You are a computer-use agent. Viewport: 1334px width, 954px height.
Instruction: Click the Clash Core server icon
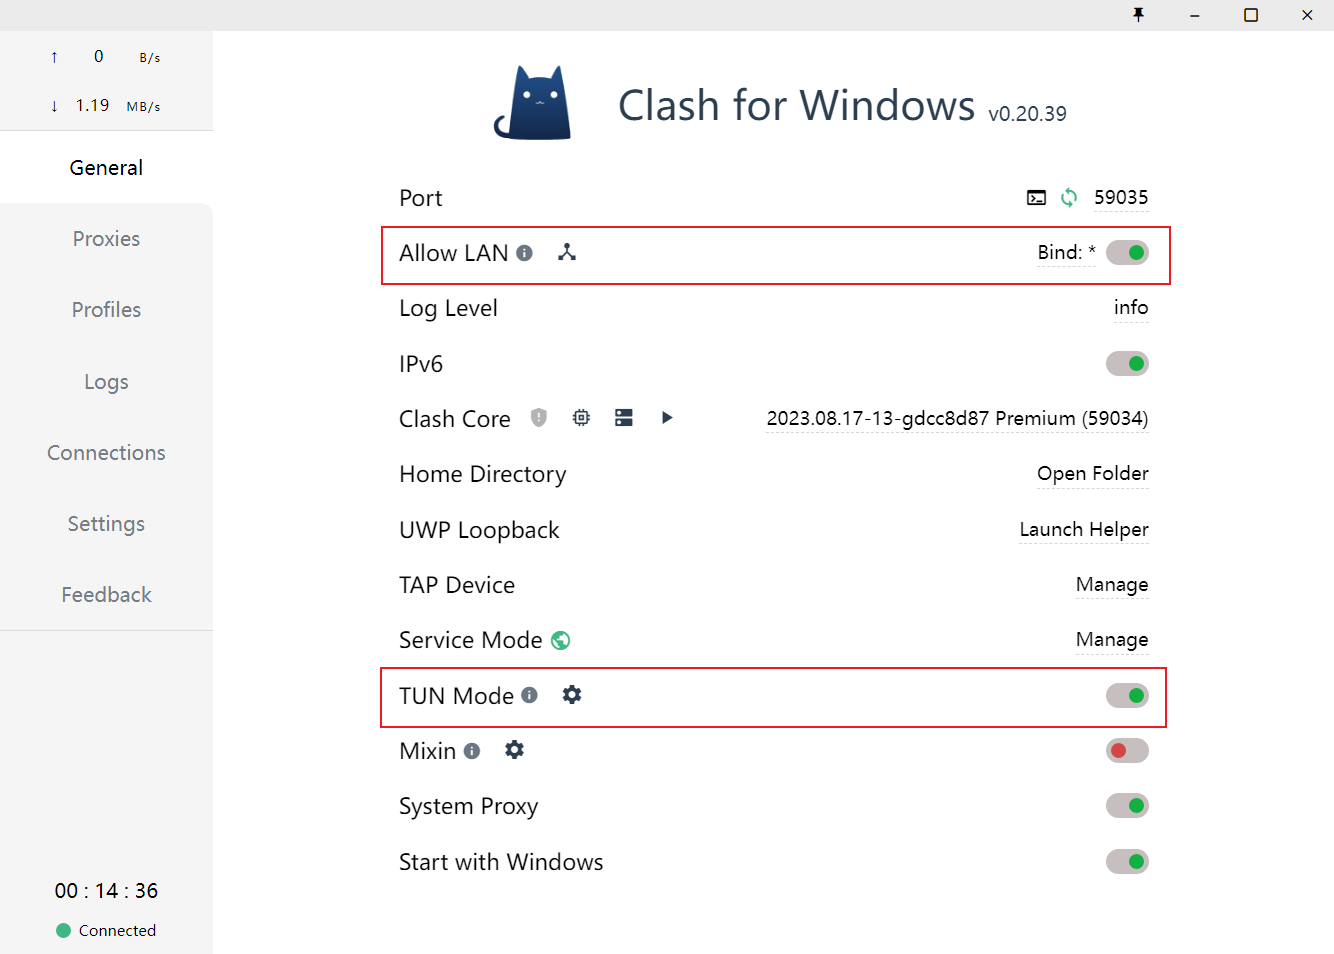coord(624,418)
